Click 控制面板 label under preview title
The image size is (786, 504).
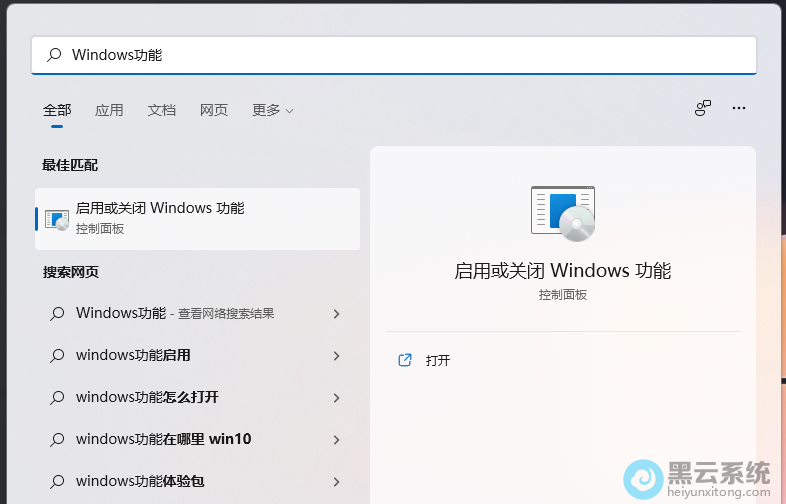point(563,295)
